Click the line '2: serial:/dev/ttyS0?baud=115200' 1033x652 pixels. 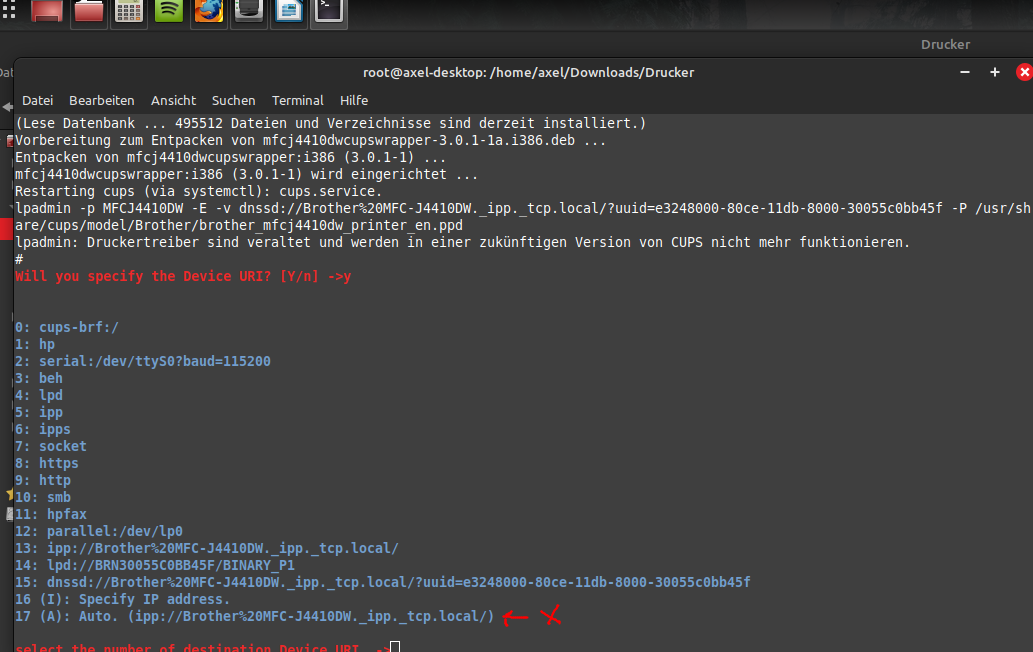point(143,362)
